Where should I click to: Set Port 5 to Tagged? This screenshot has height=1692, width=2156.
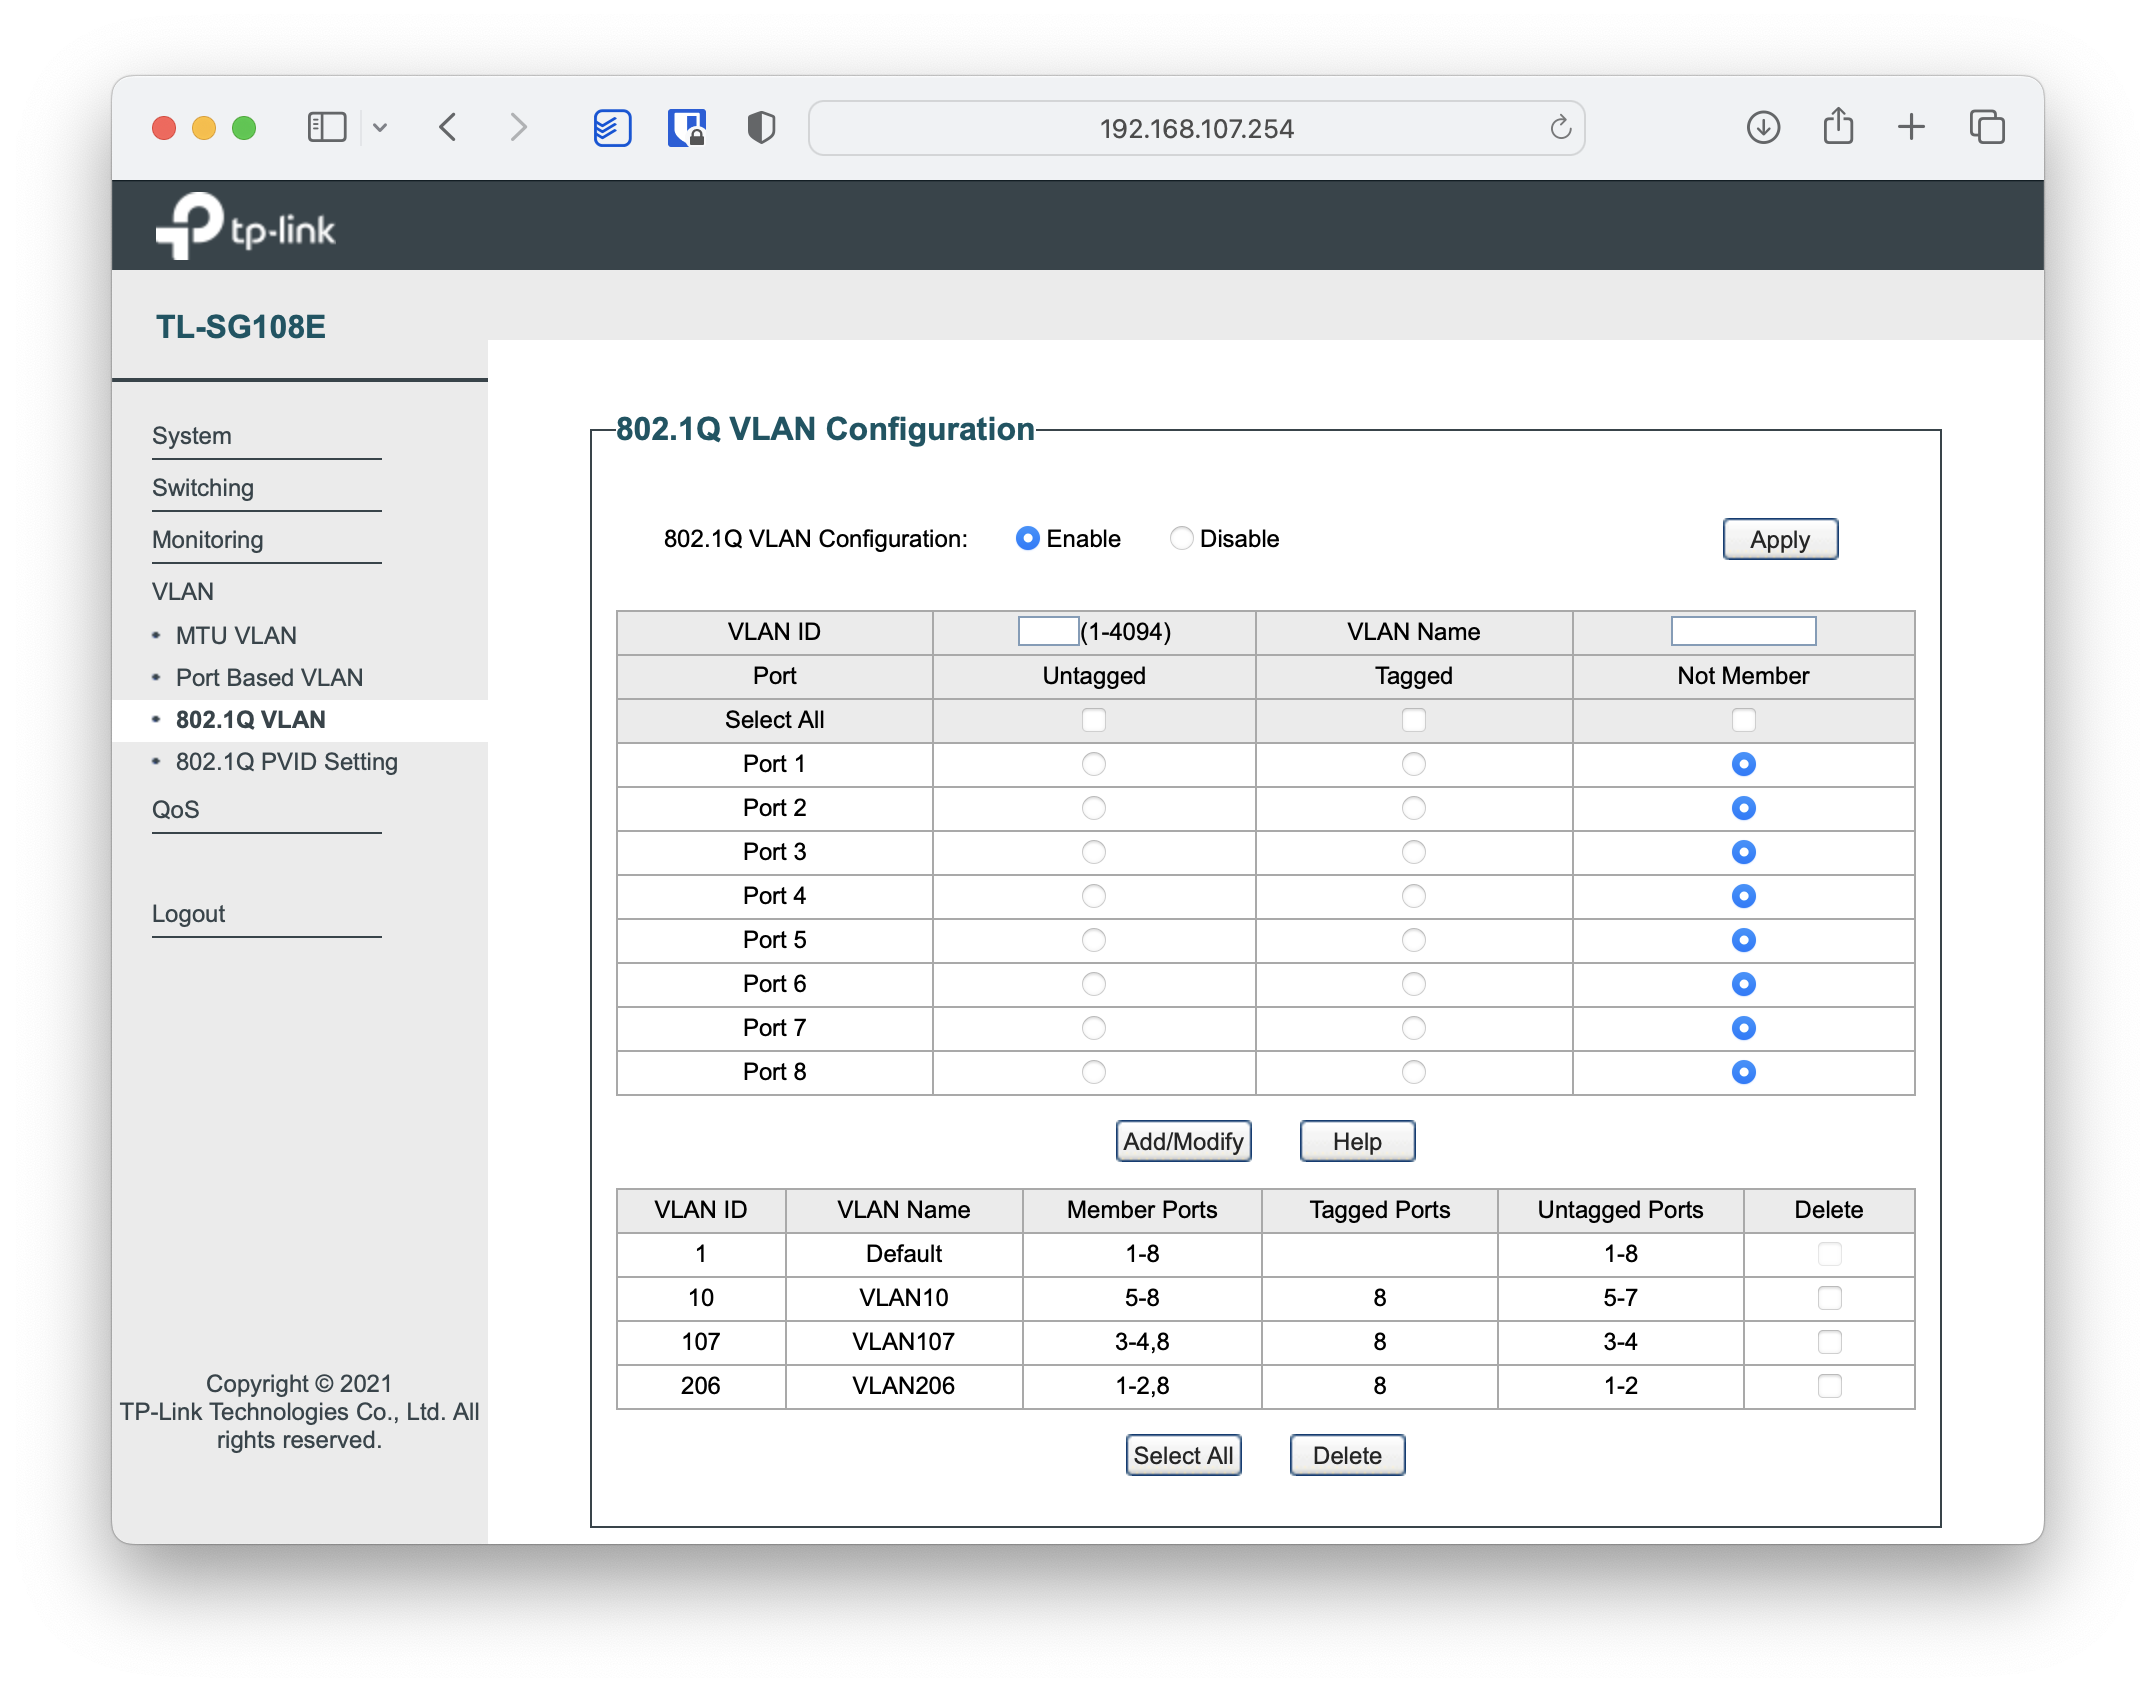point(1413,940)
